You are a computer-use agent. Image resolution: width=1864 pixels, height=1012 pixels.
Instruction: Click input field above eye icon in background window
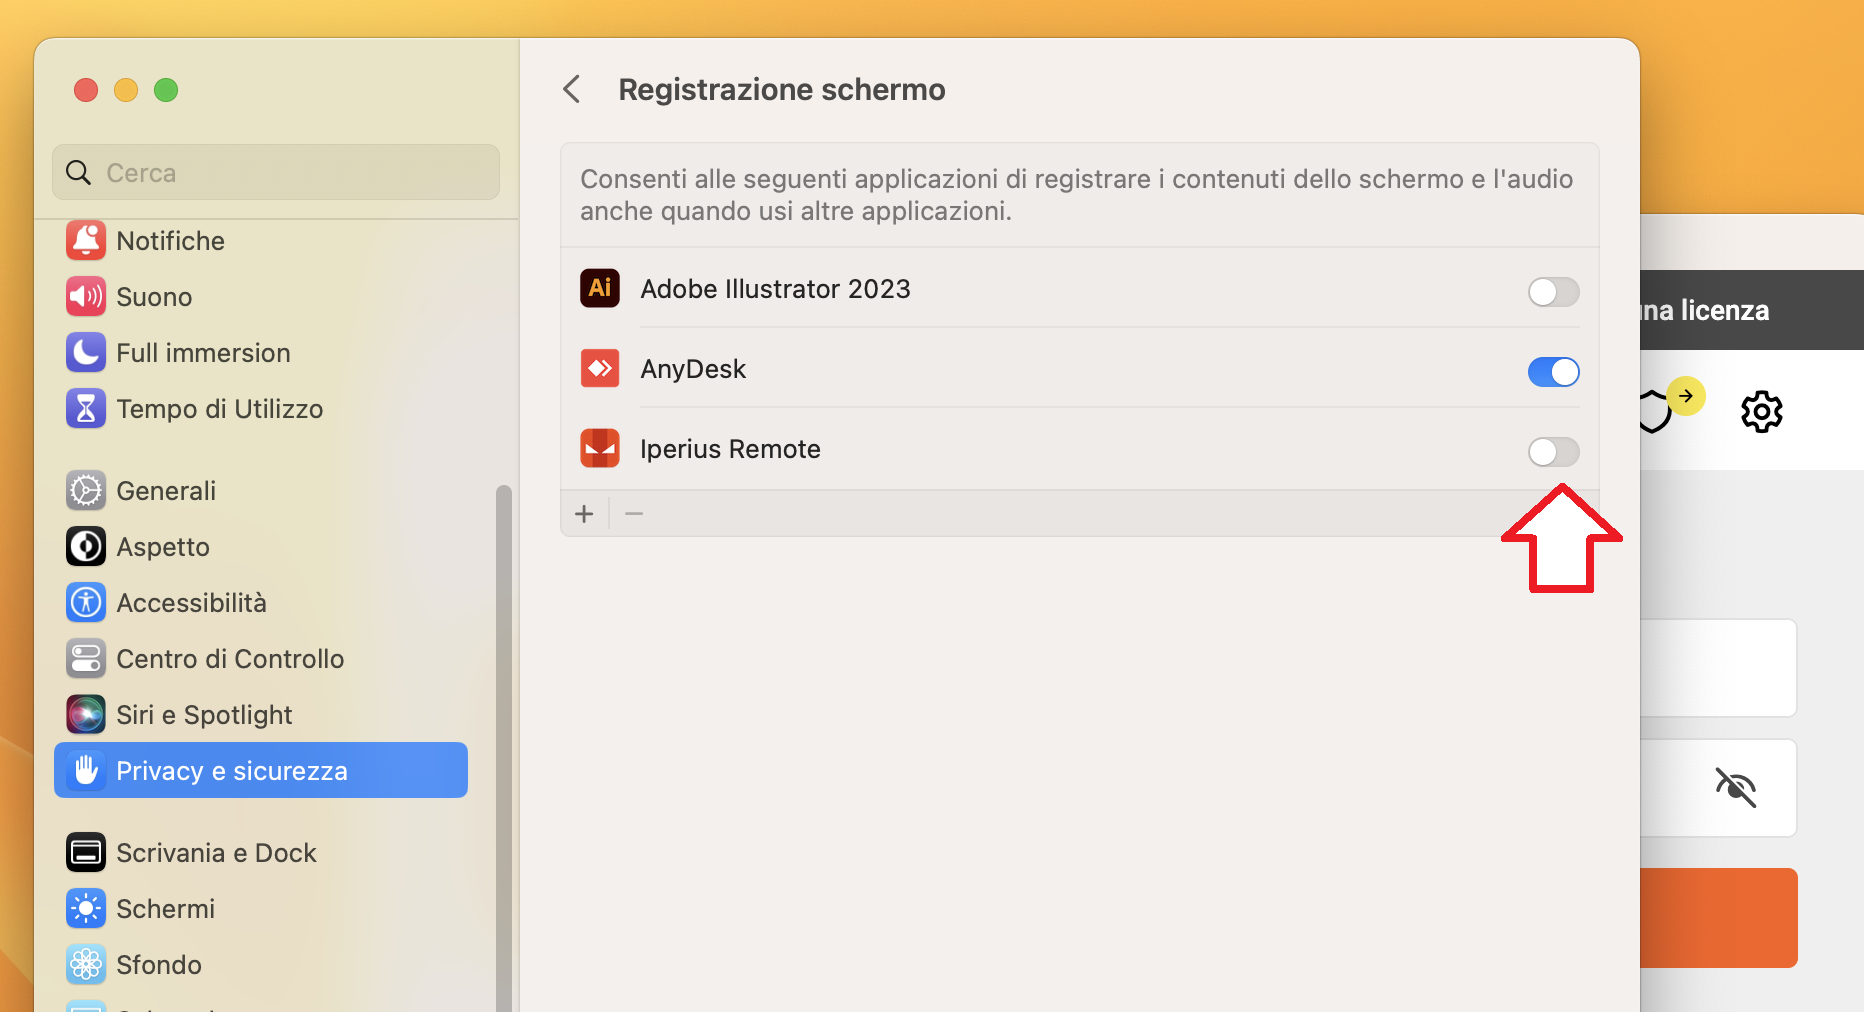tap(1719, 667)
